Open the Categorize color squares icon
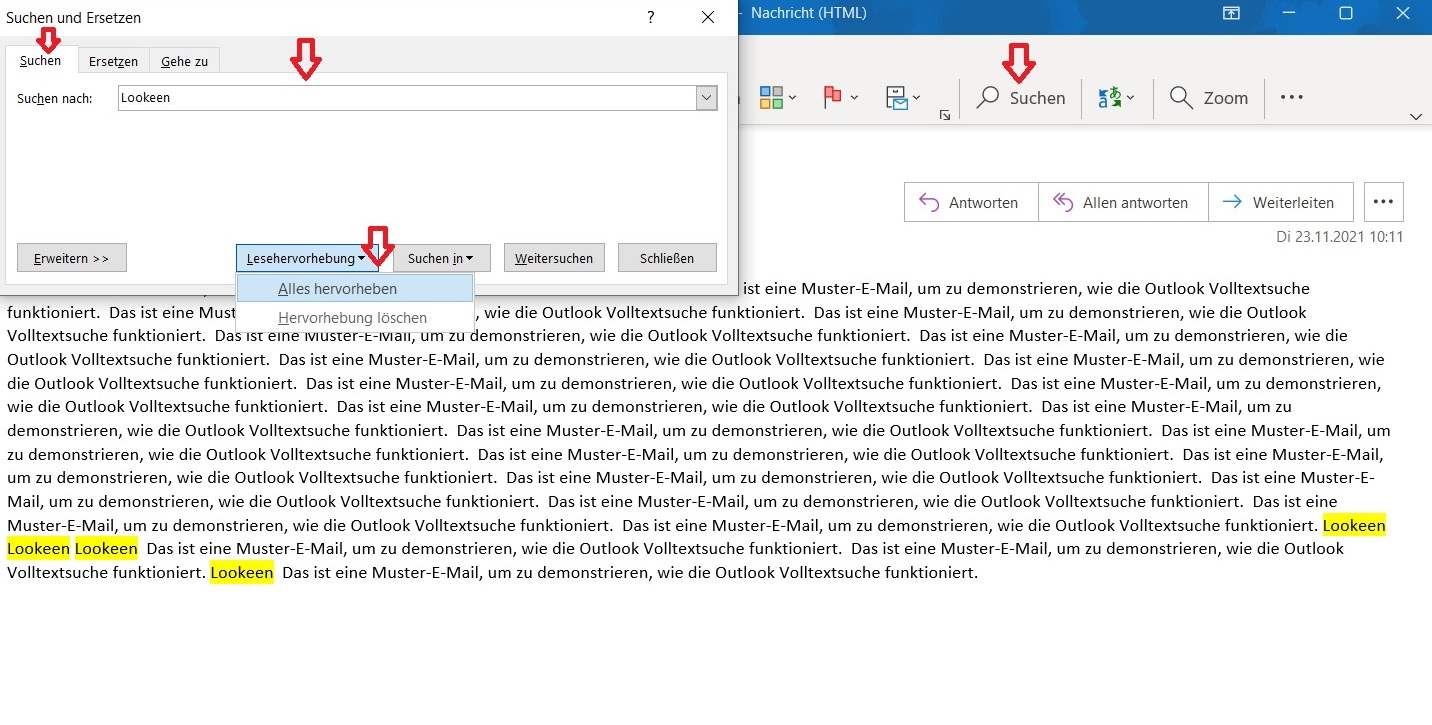Image resolution: width=1432 pixels, height=725 pixels. point(771,97)
